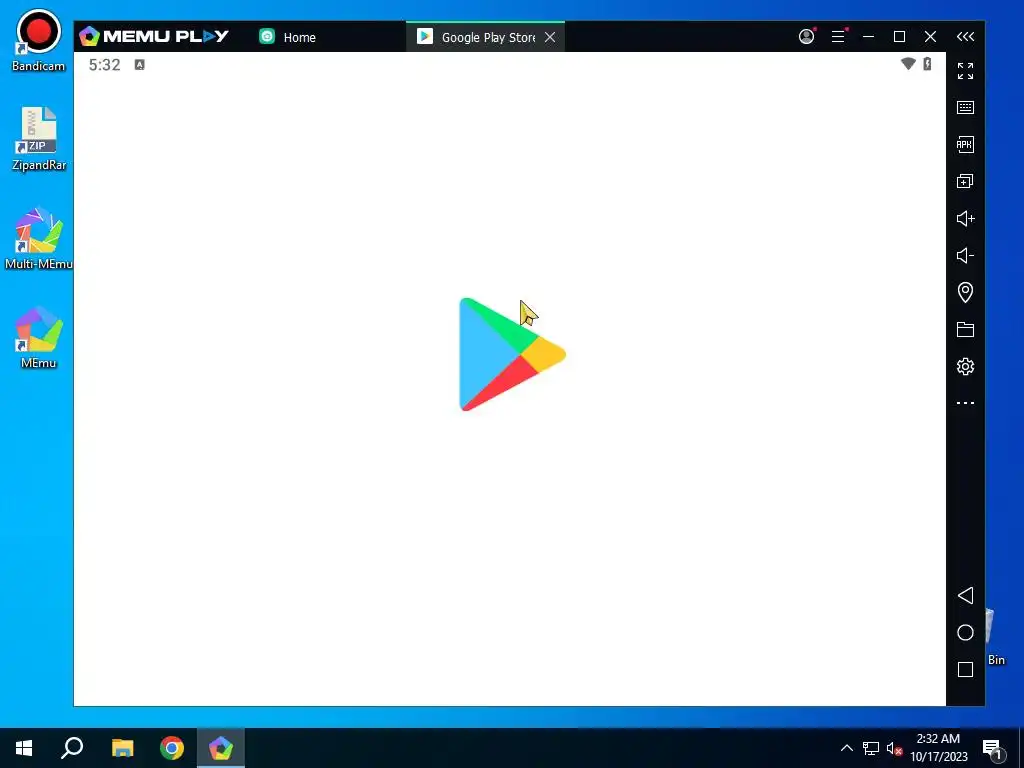Screen dimensions: 1024x768
Task: Minimize the MEmu Play window
Action: (868, 37)
